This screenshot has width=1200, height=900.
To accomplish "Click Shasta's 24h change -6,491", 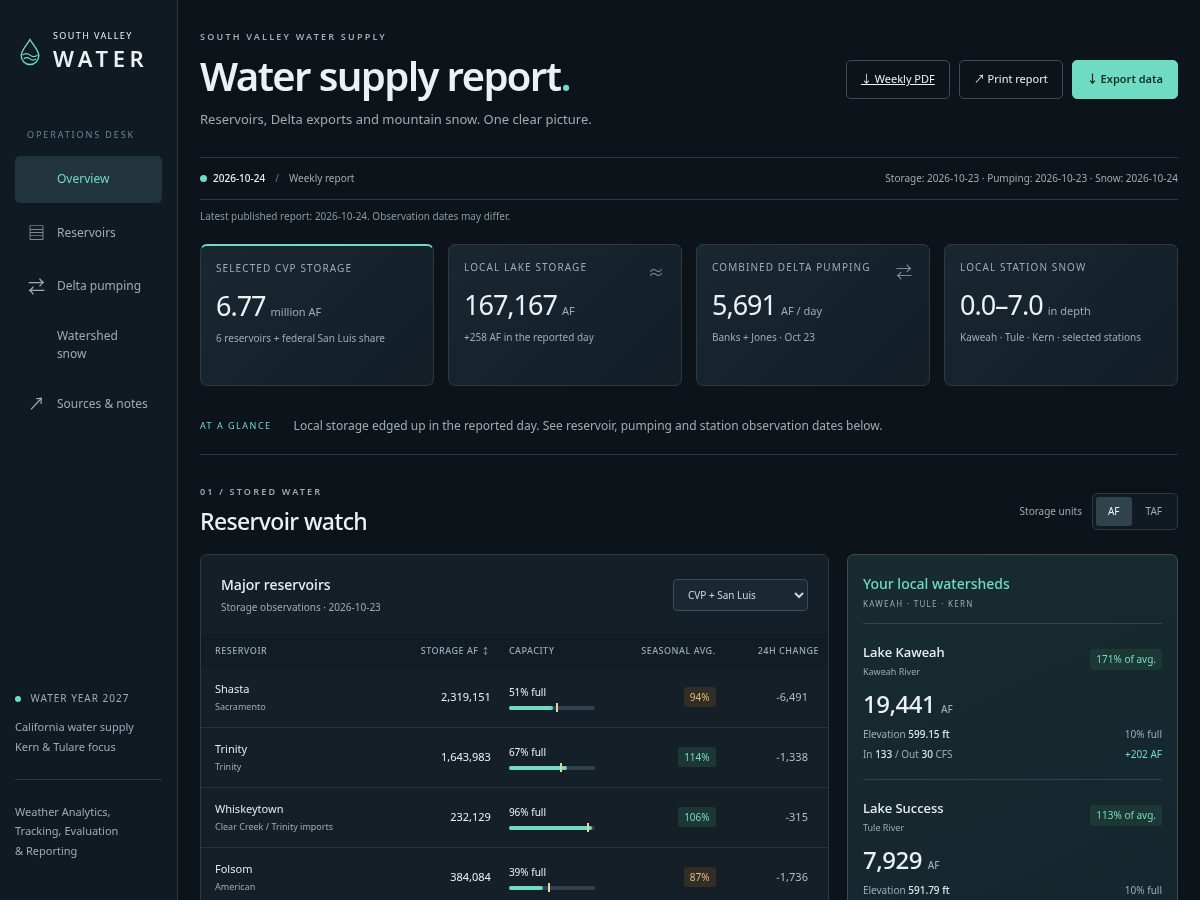I will click(792, 697).
